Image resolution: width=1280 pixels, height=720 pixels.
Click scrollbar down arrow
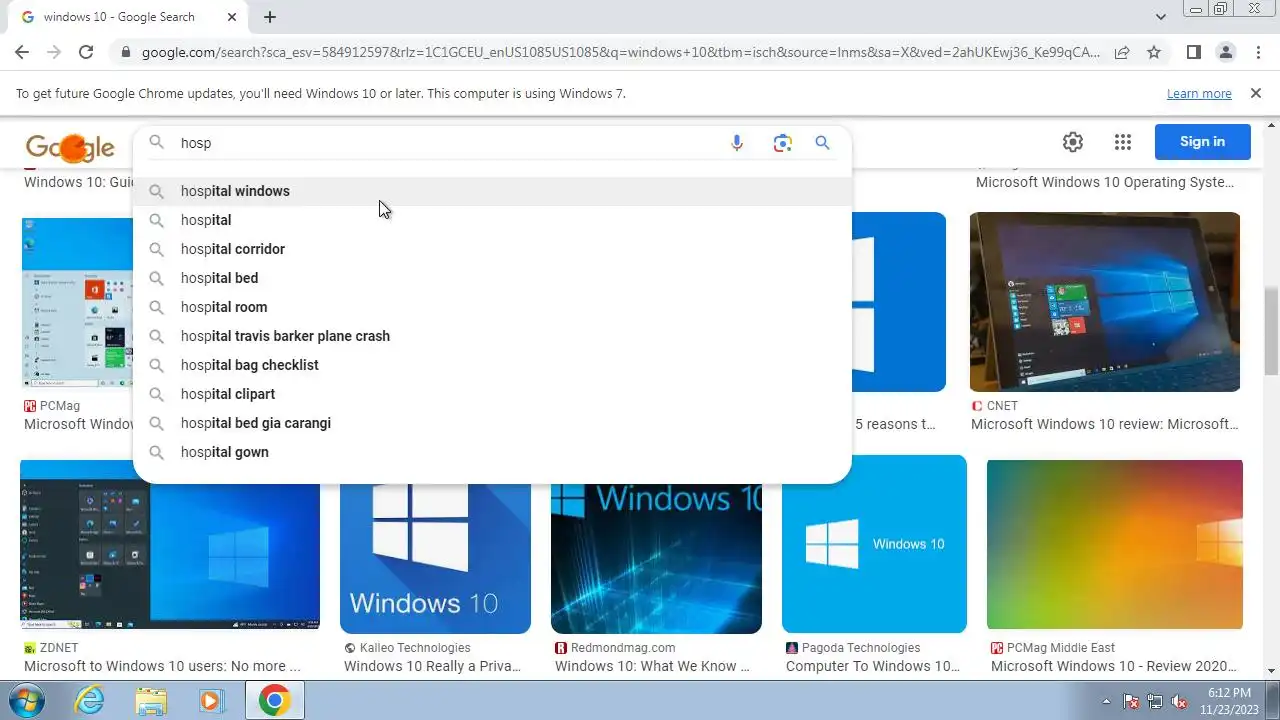coord(1271,672)
